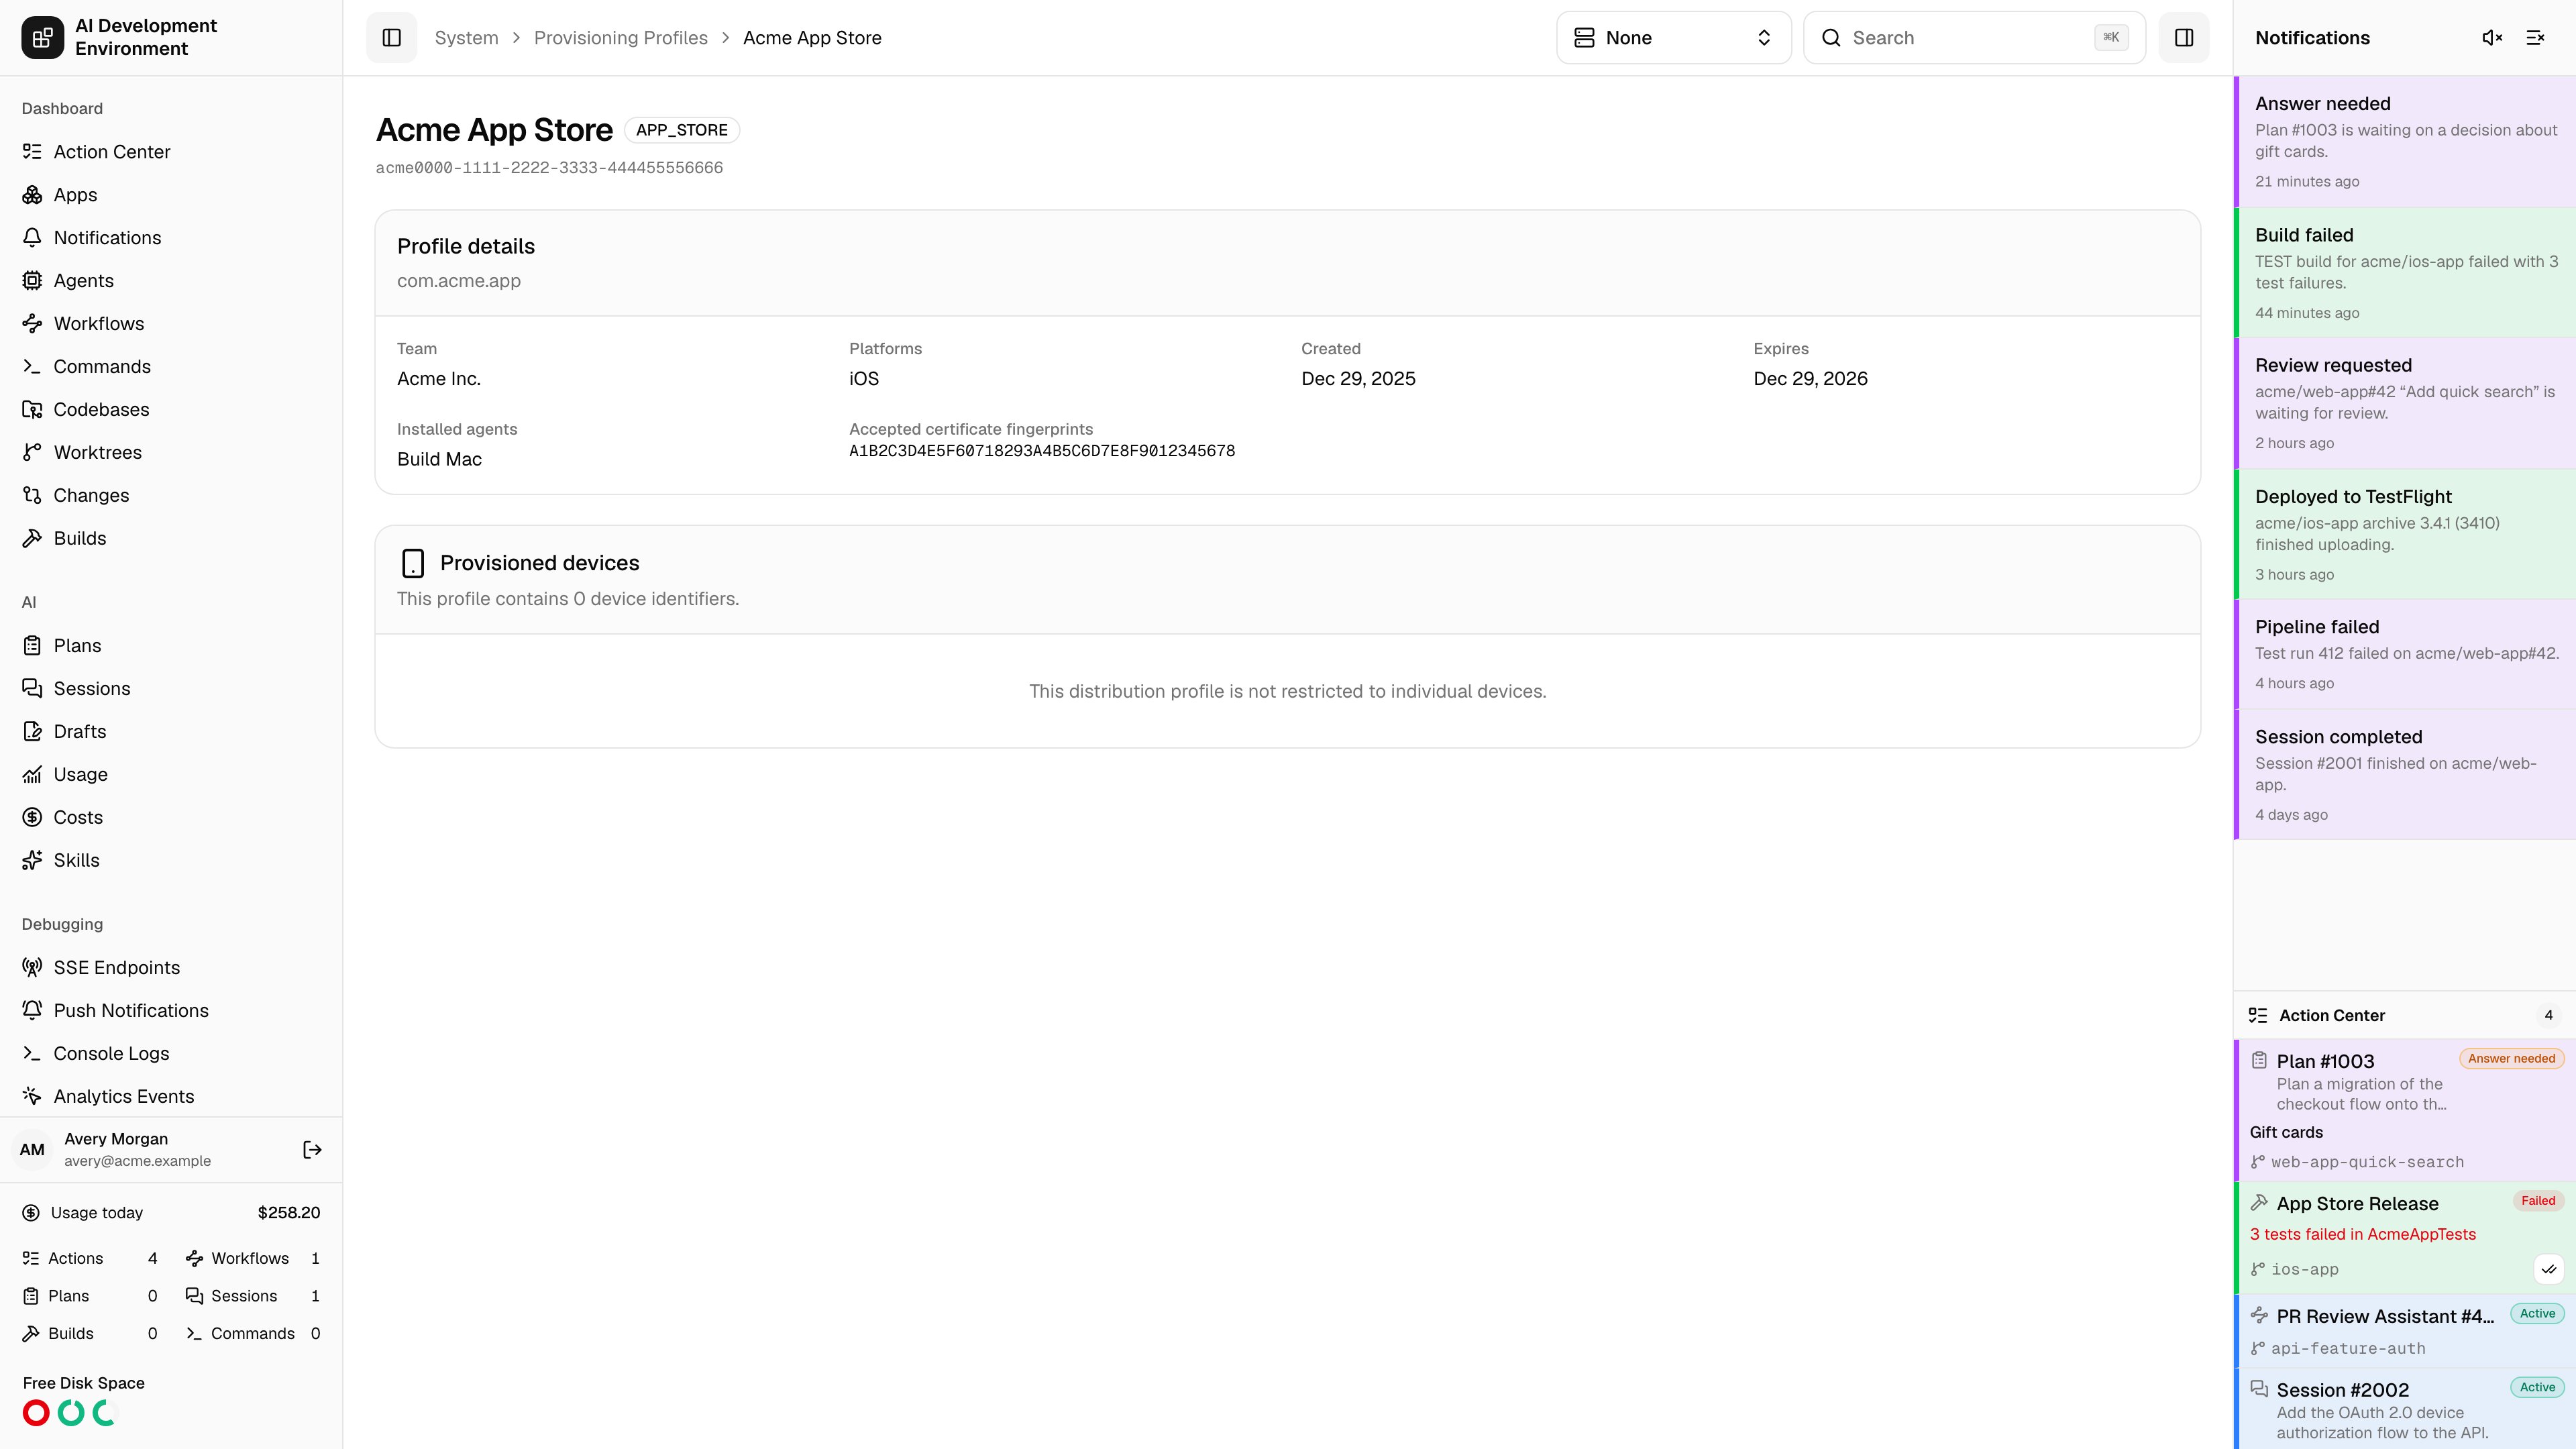
Task: Click the Costs dollar icon
Action: (x=32, y=818)
